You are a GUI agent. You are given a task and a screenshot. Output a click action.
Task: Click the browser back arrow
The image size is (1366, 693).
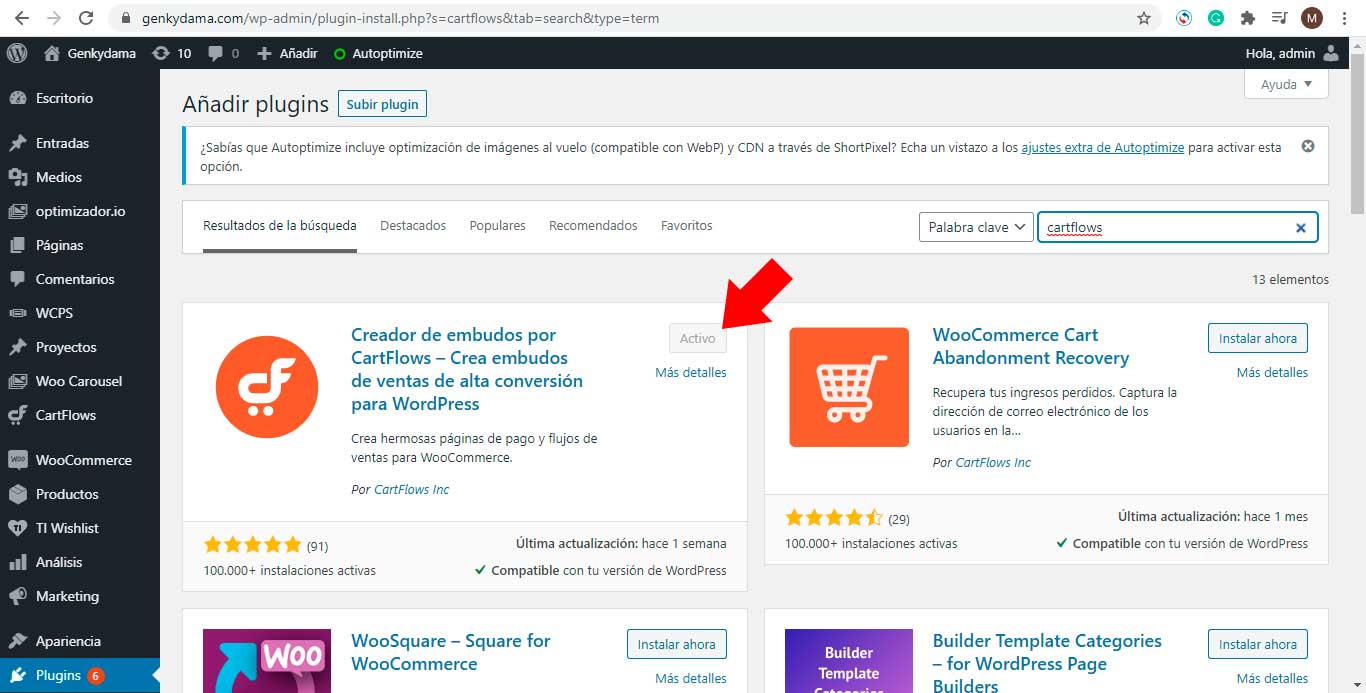tap(21, 18)
